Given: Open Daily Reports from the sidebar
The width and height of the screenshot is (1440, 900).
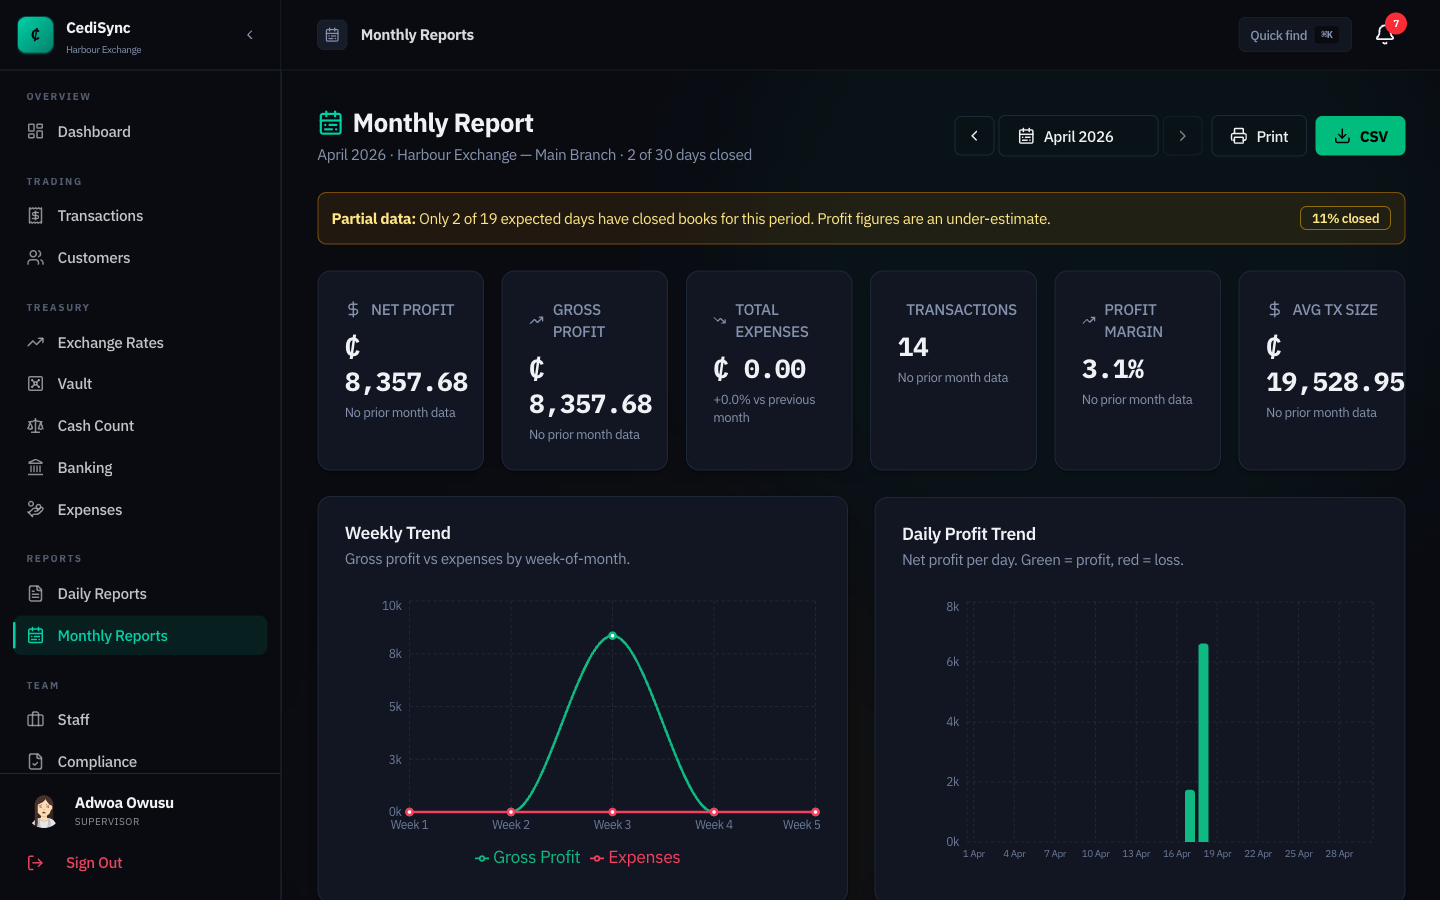Looking at the screenshot, I should 100,593.
